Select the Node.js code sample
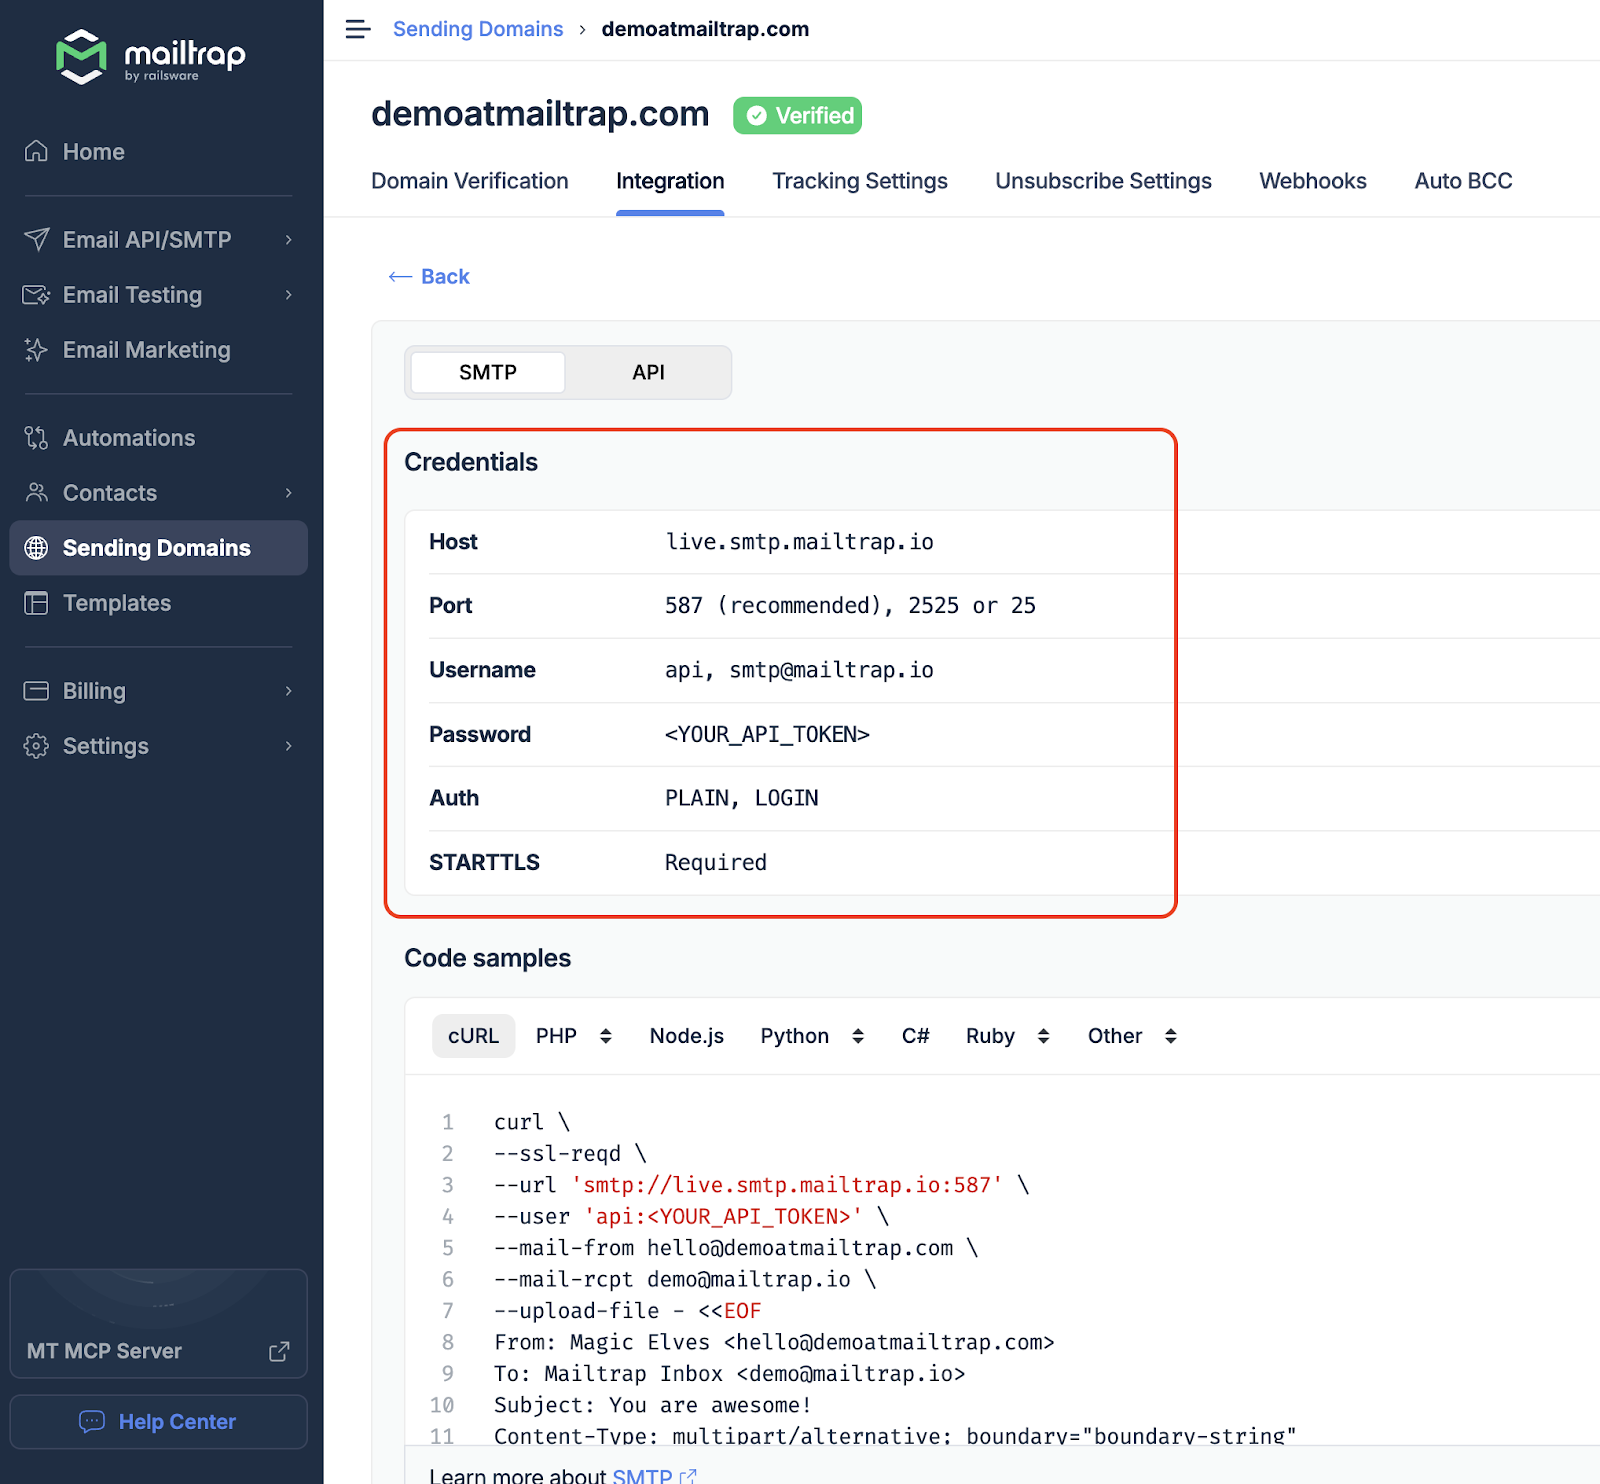The height and width of the screenshot is (1484, 1600). pos(686,1036)
